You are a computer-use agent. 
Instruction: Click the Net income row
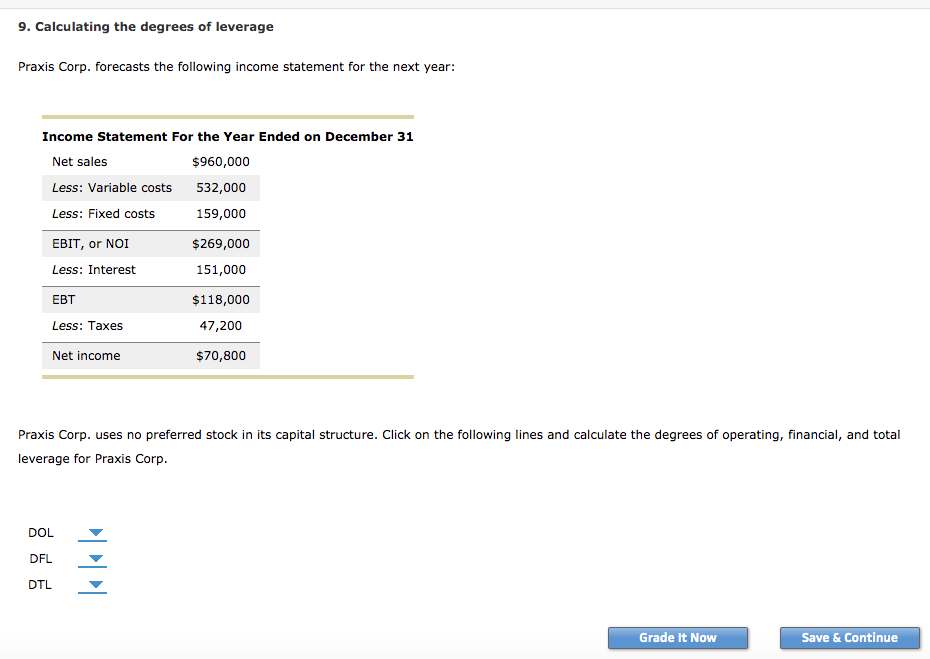pos(84,355)
